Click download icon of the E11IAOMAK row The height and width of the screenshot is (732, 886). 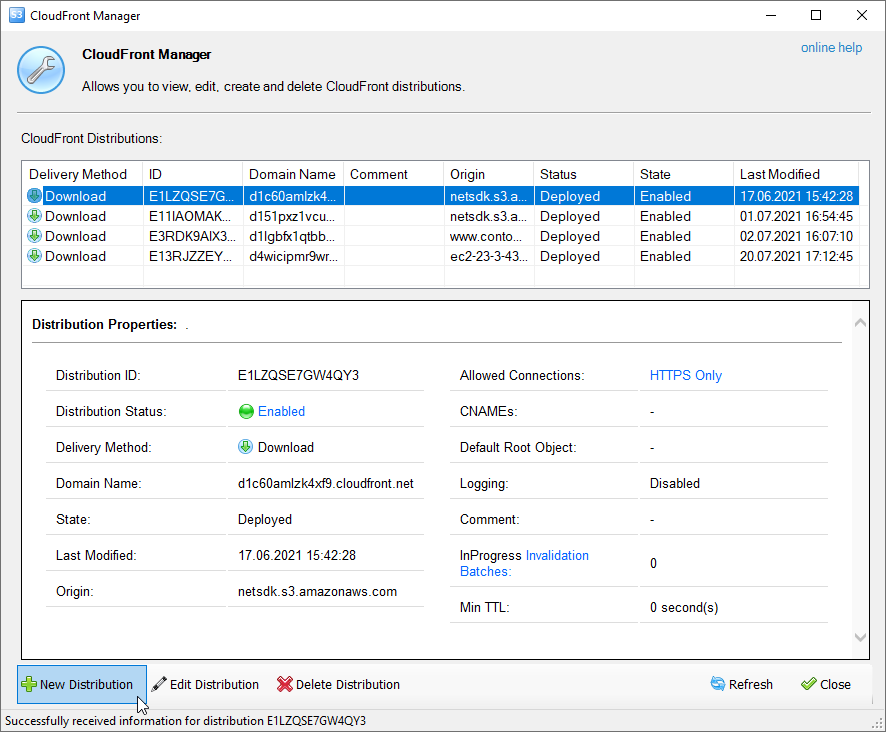tap(34, 216)
